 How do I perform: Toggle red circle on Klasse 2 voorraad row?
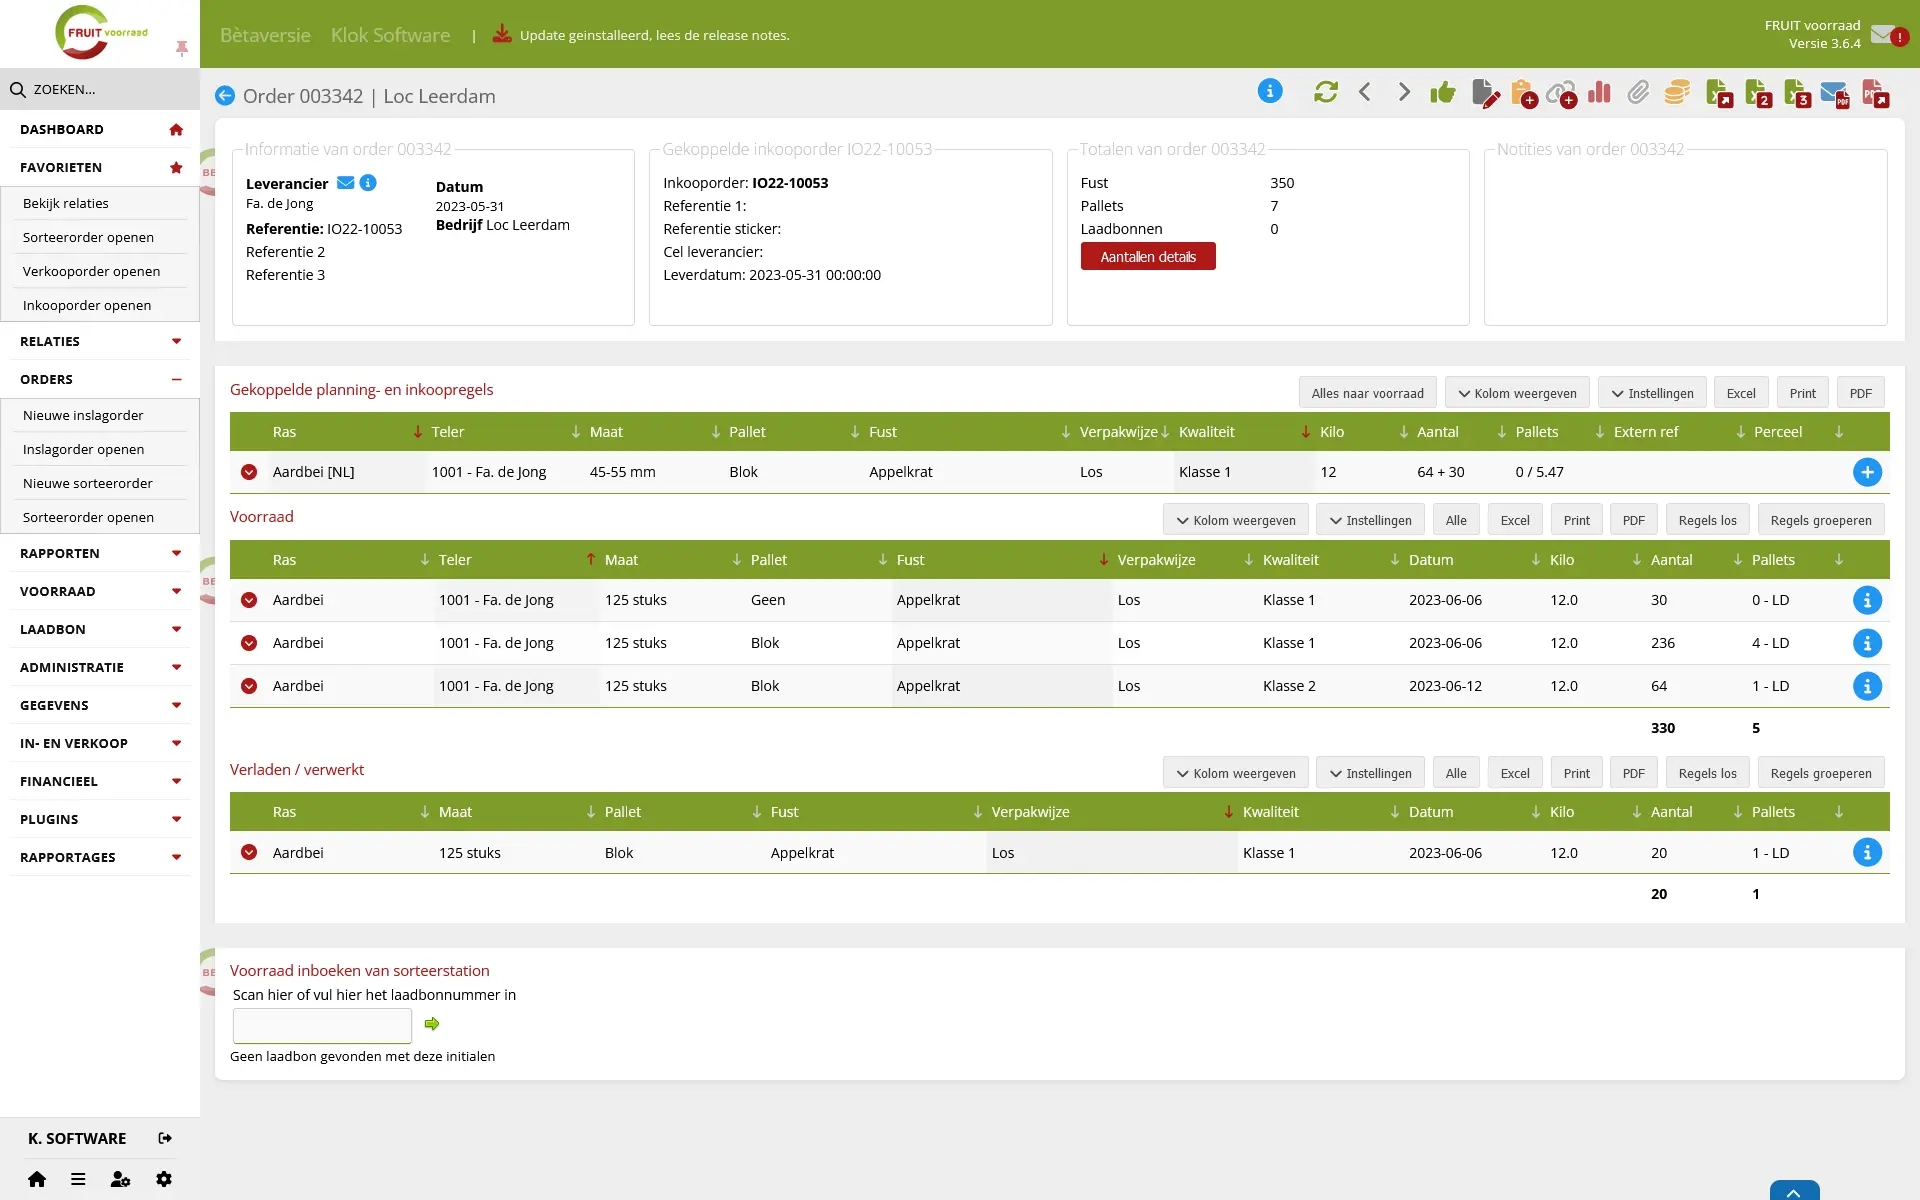(x=249, y=686)
